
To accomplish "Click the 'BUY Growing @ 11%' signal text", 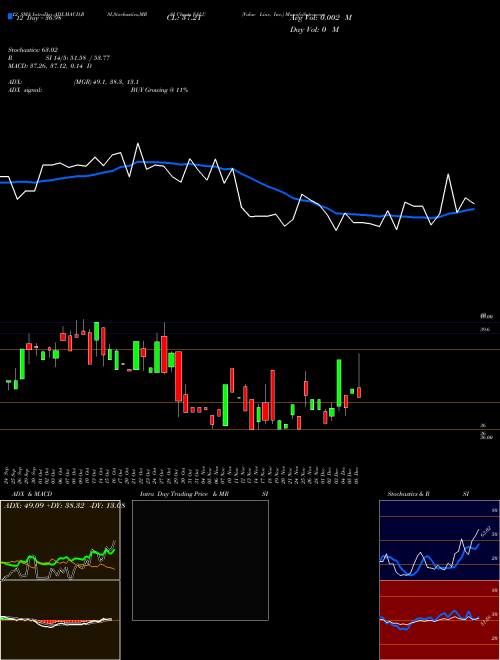I will coord(159,90).
